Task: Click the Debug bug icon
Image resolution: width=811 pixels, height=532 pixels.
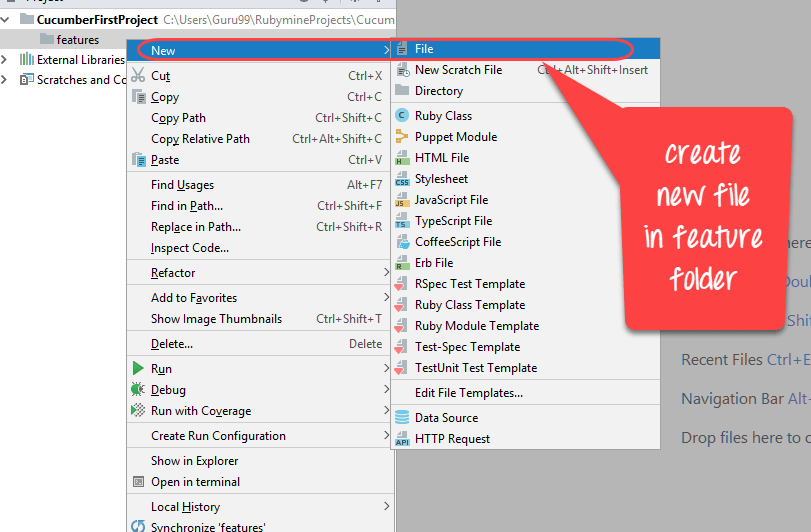Action: [138, 390]
